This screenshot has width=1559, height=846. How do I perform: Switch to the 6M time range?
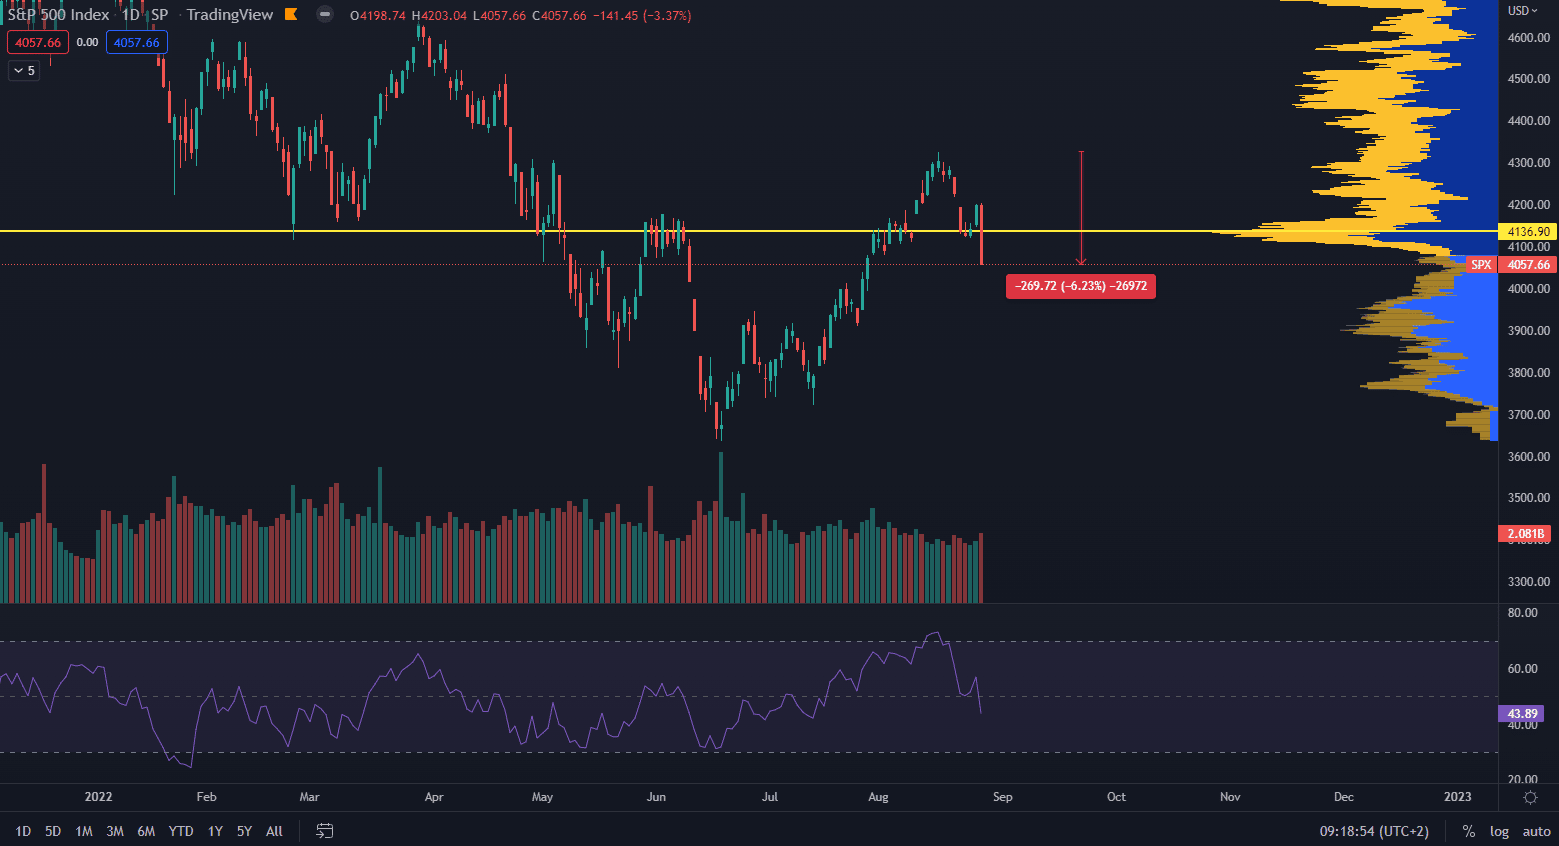[x=146, y=831]
